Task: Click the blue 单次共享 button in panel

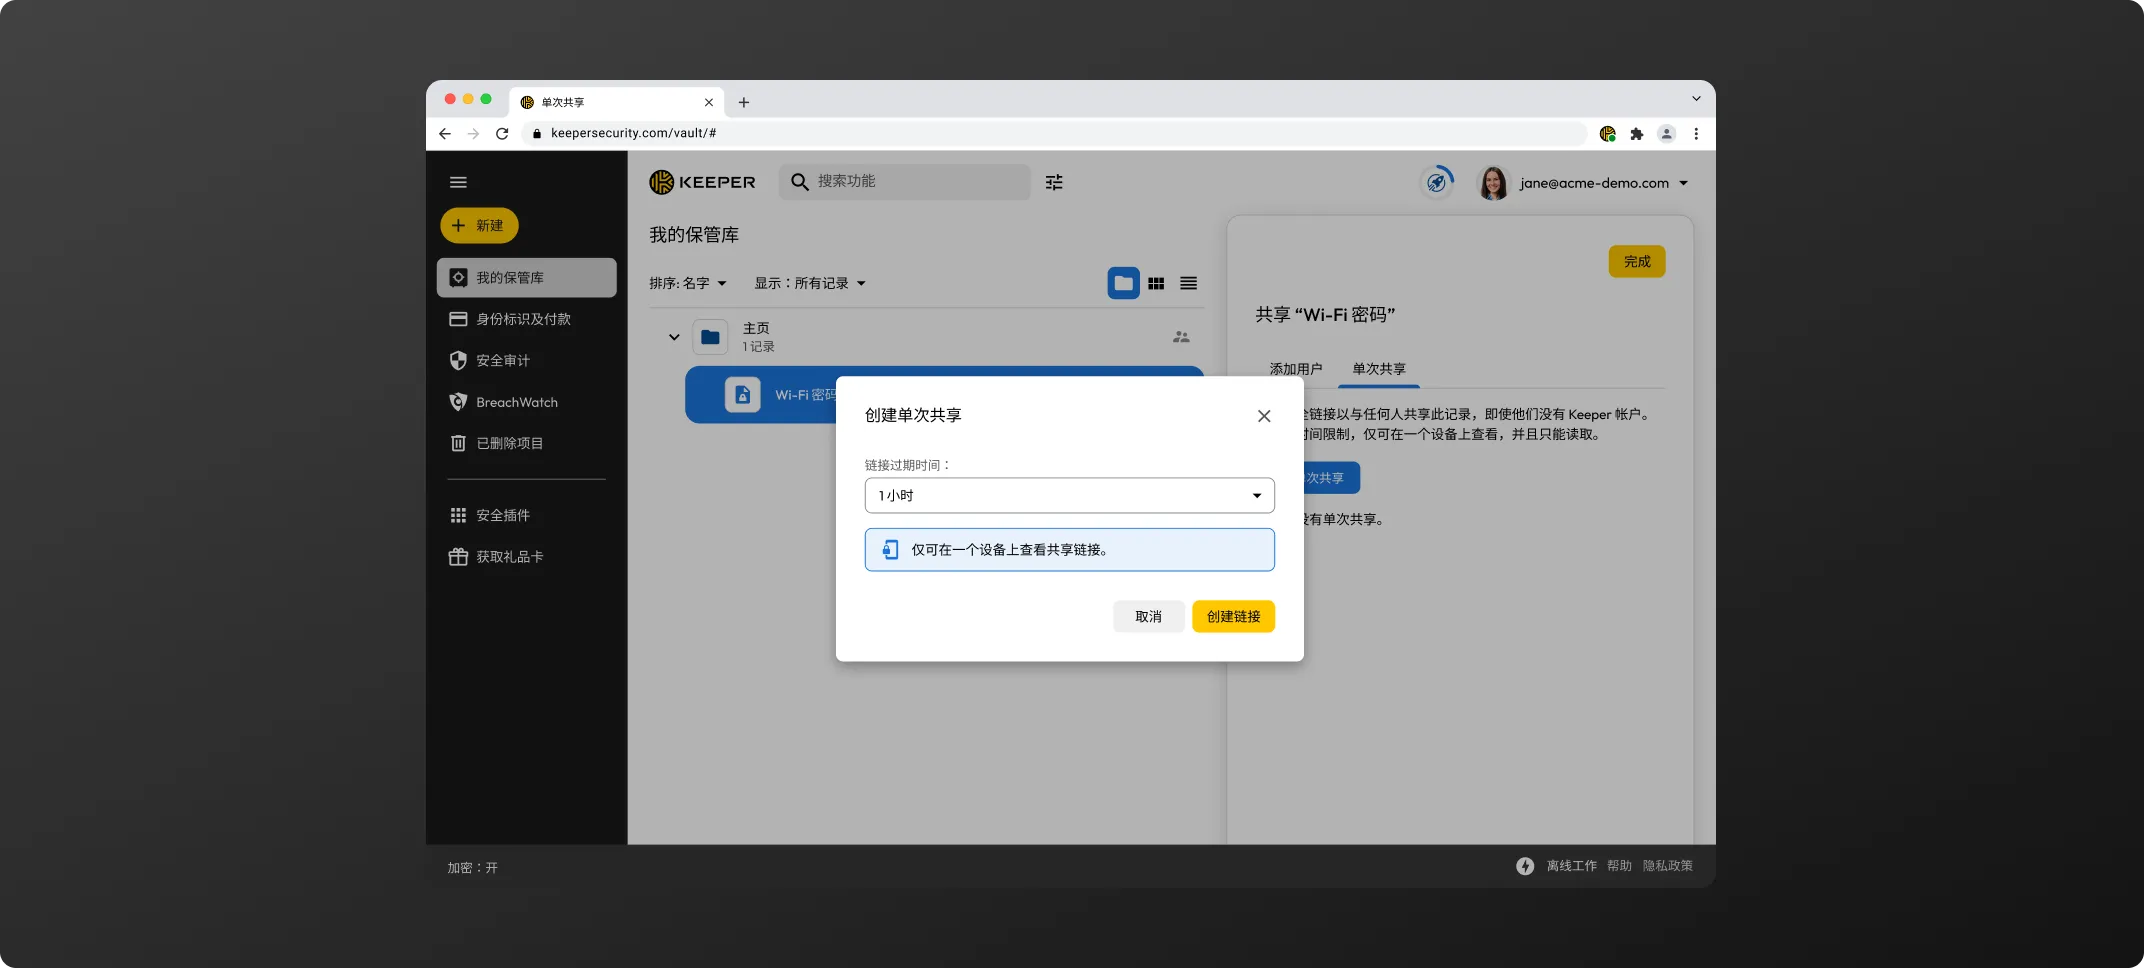Action: point(1331,478)
